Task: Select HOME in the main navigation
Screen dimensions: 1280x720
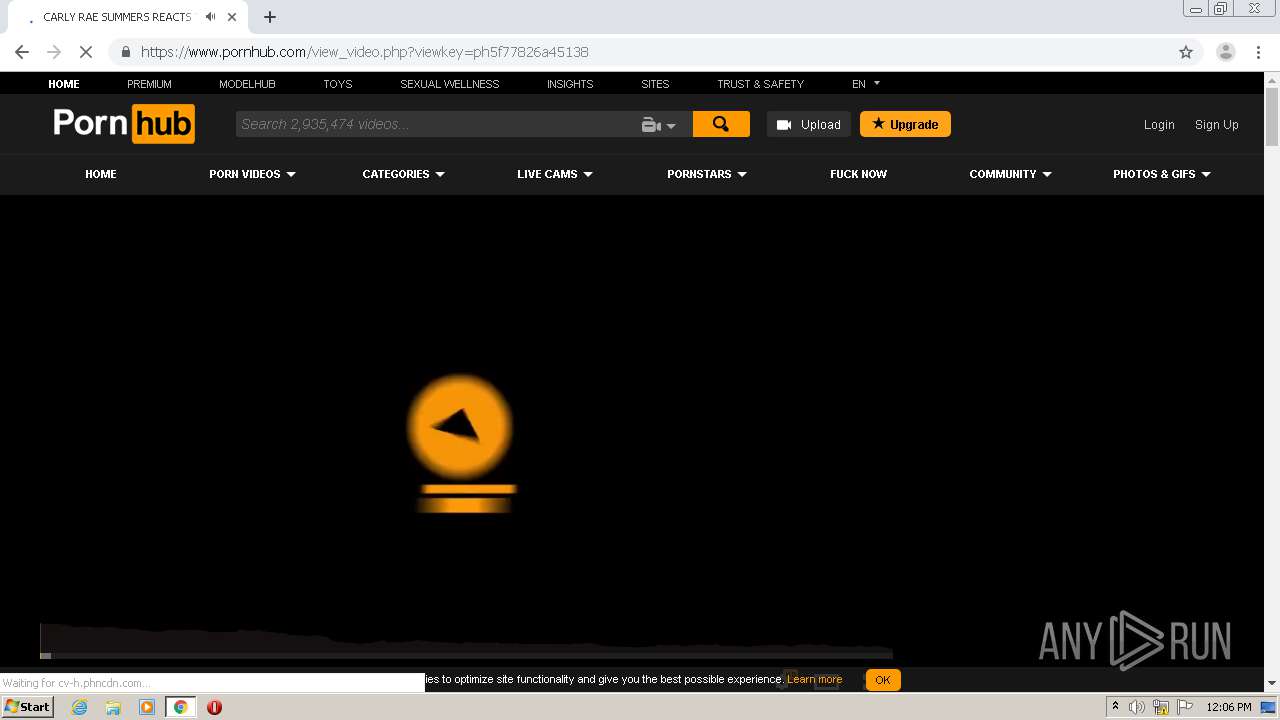Action: (101, 174)
